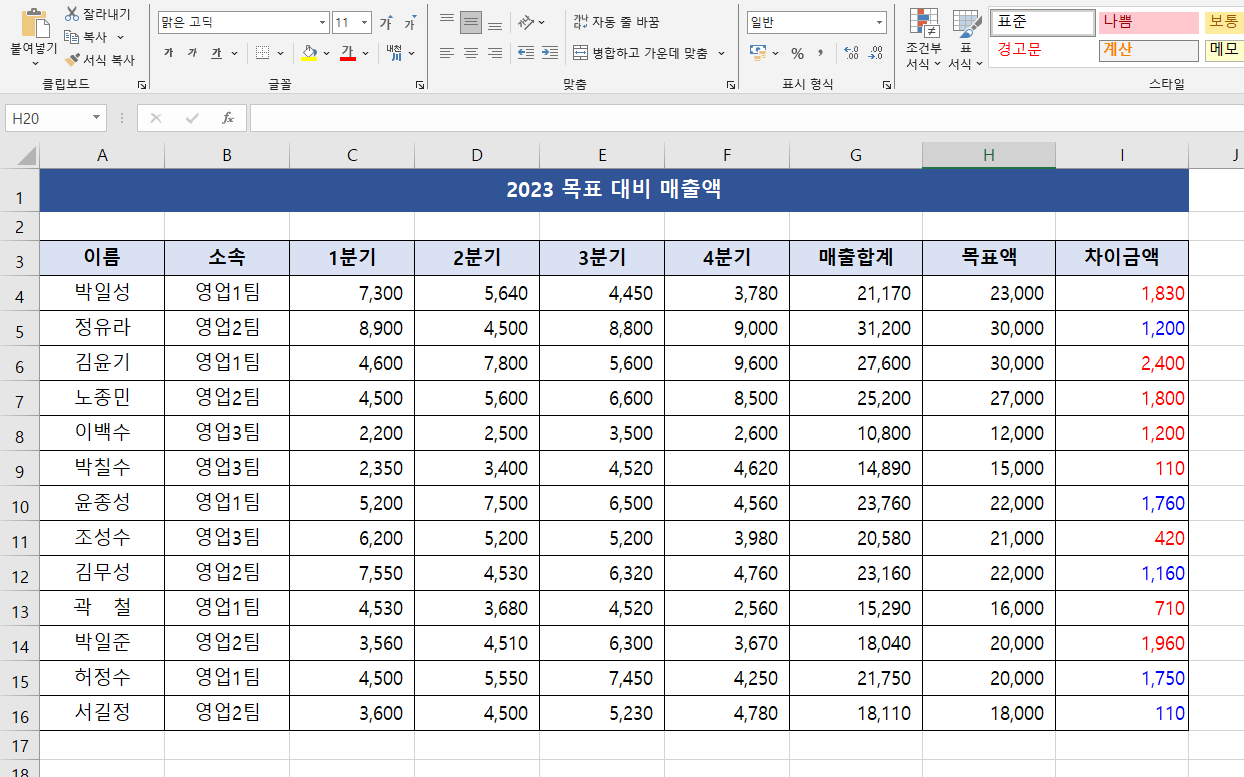Image resolution: width=1244 pixels, height=777 pixels.
Task: Select row 10 header
Action: pyautogui.click(x=20, y=503)
